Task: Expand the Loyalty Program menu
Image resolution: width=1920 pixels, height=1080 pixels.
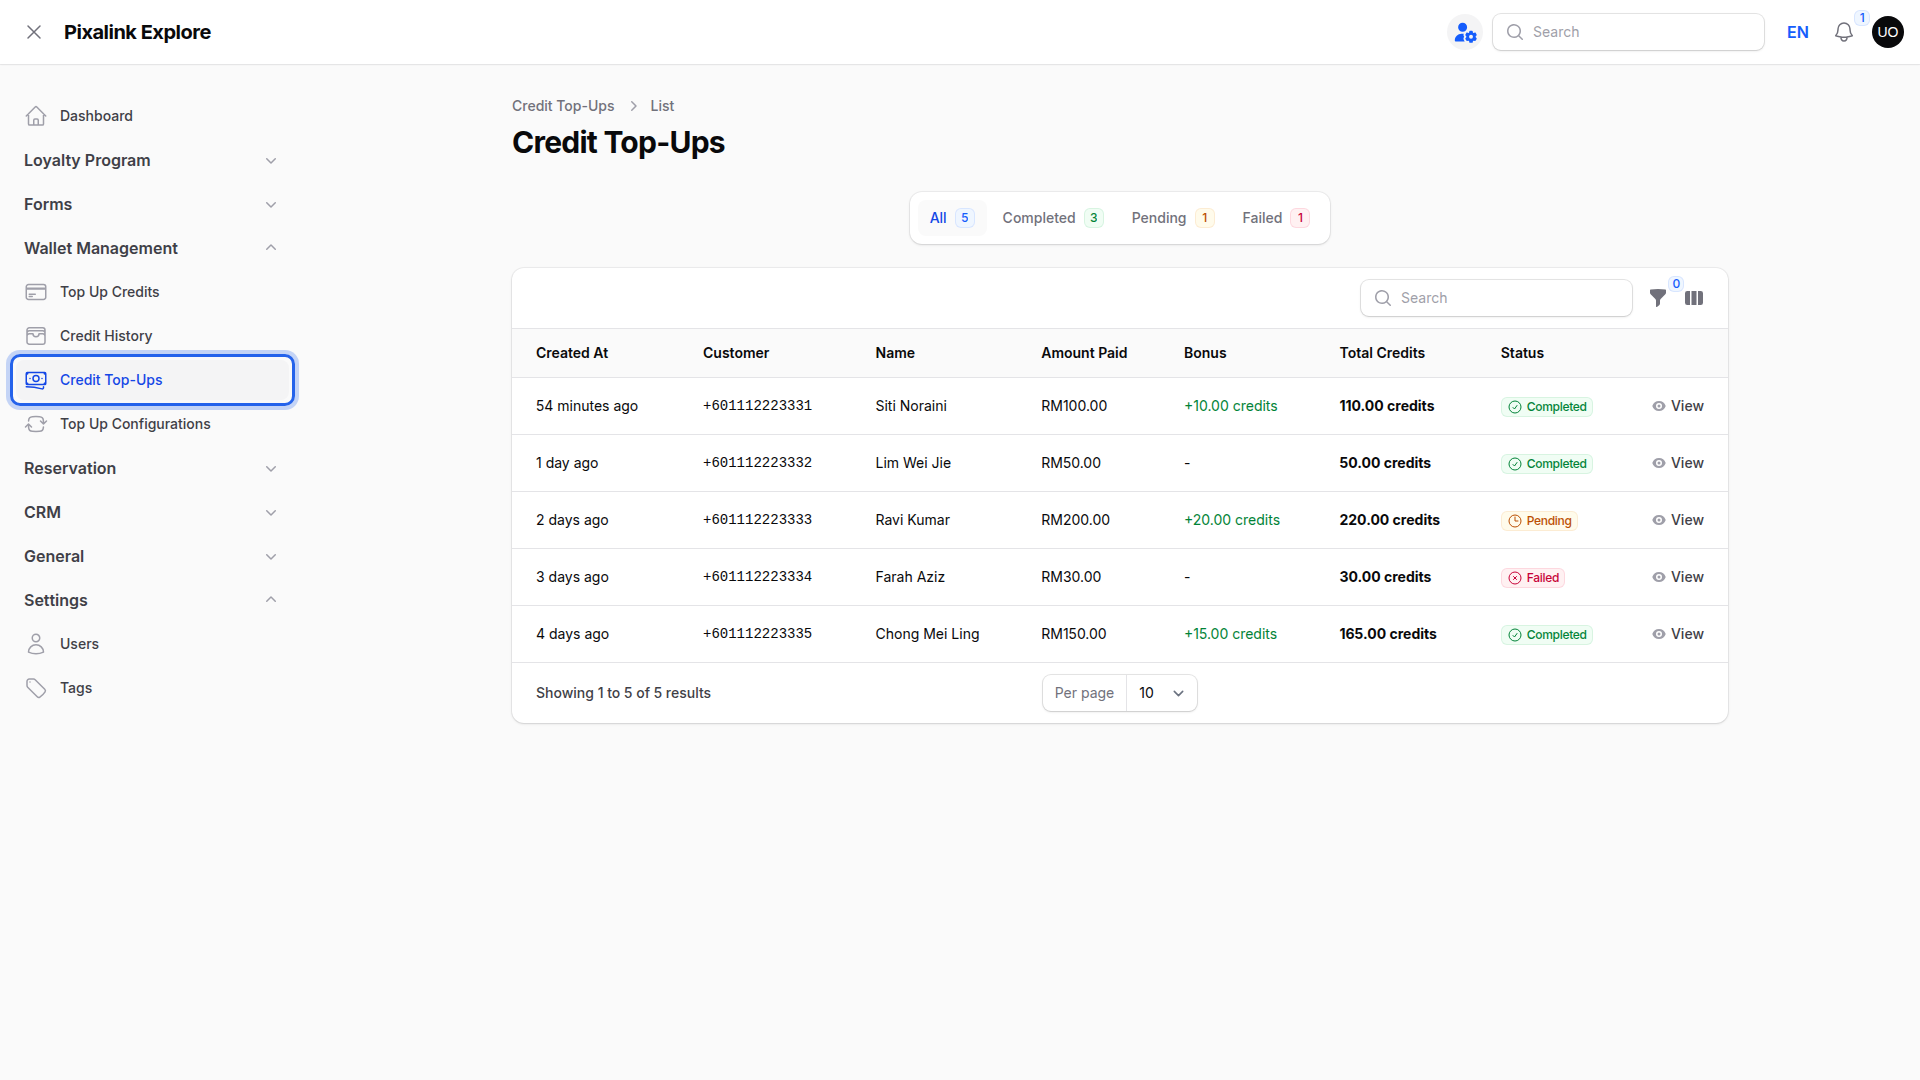Action: click(150, 160)
